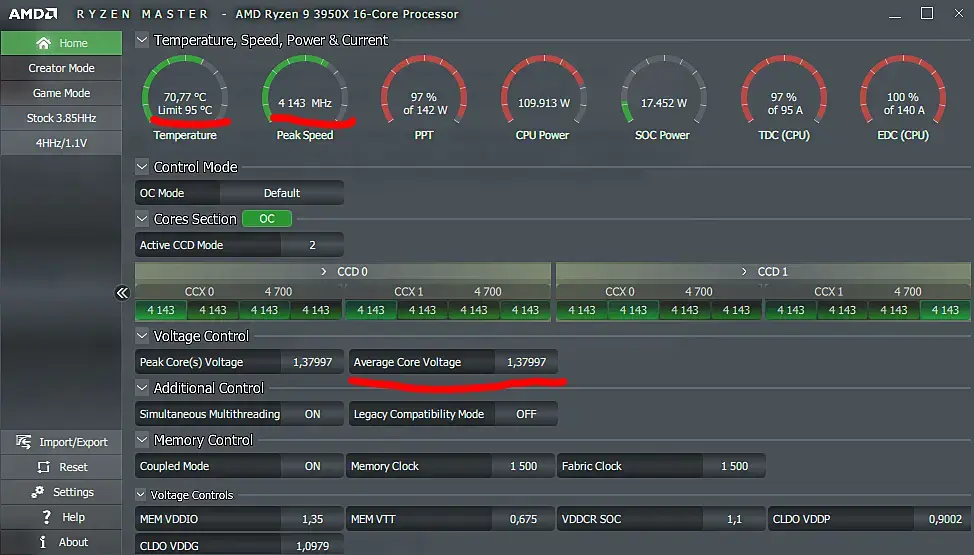Click the CCD 1 header bar
Image resolution: width=974 pixels, height=555 pixels.
coord(763,272)
